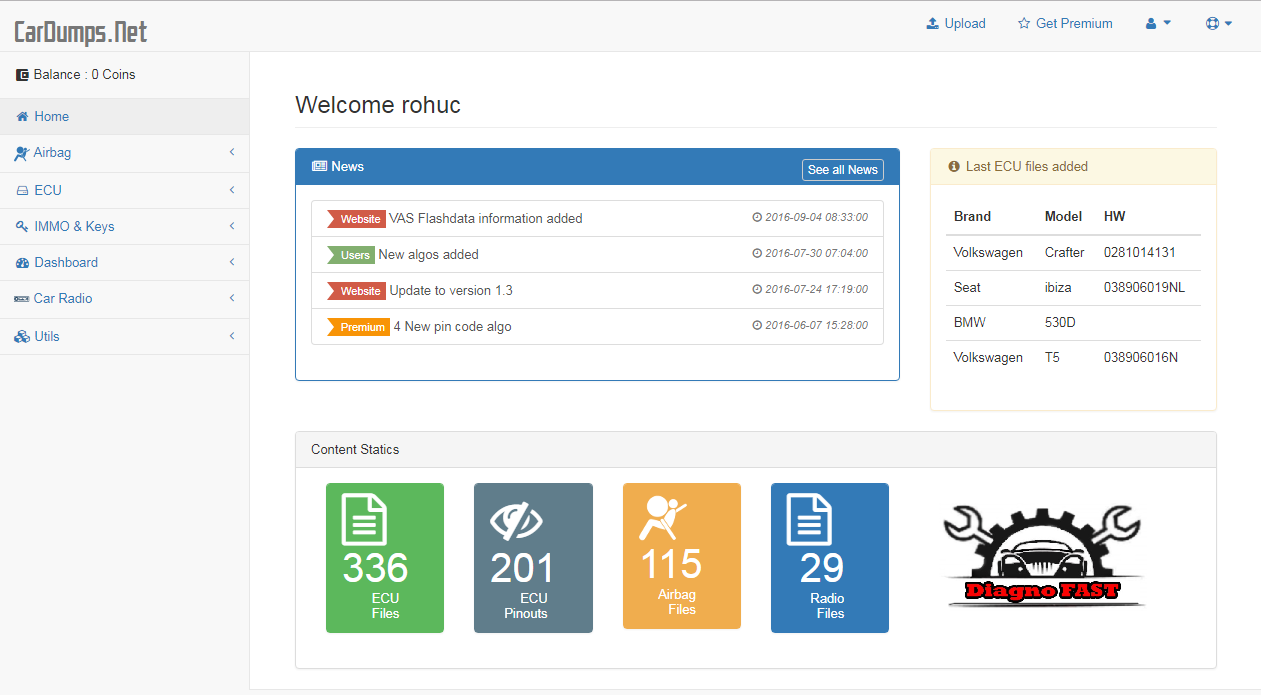Click the CarDumps.Net logo

(80, 32)
